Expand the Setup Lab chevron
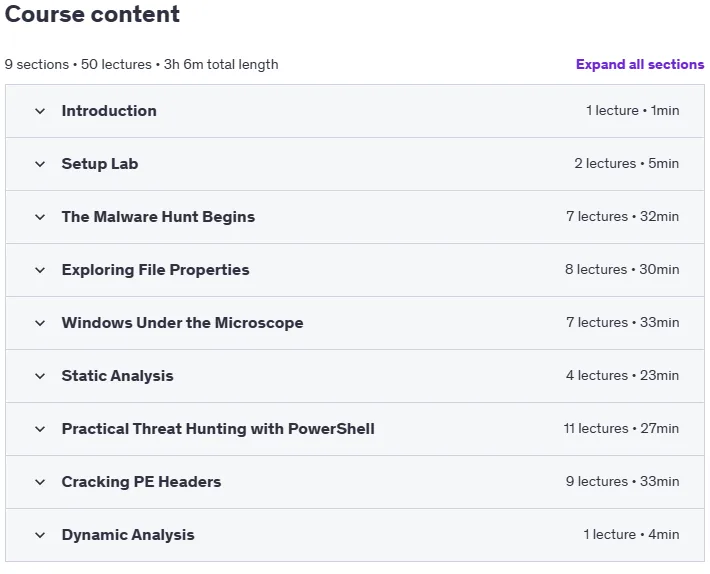Screen dimensions: 710x574 40,164
